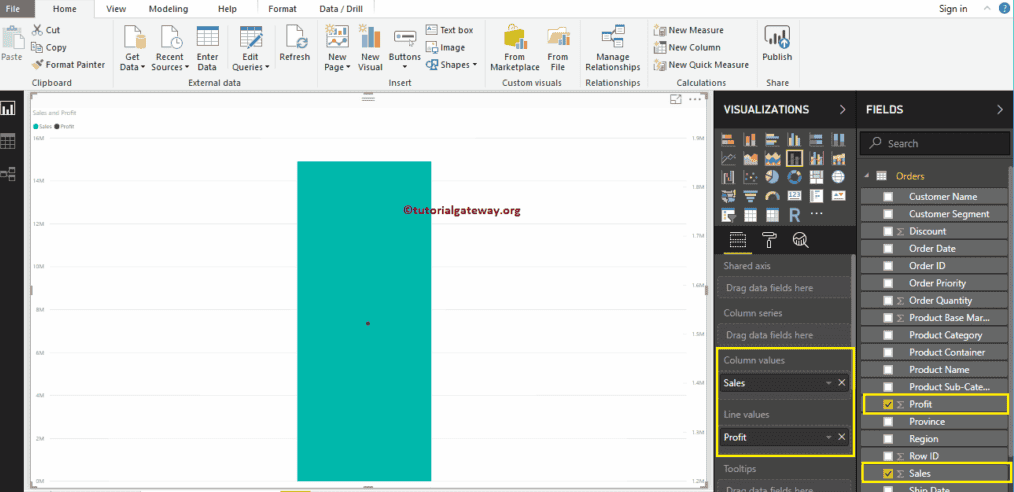Choose the waterfall chart visual
This screenshot has width=1014, height=492.
point(728,177)
